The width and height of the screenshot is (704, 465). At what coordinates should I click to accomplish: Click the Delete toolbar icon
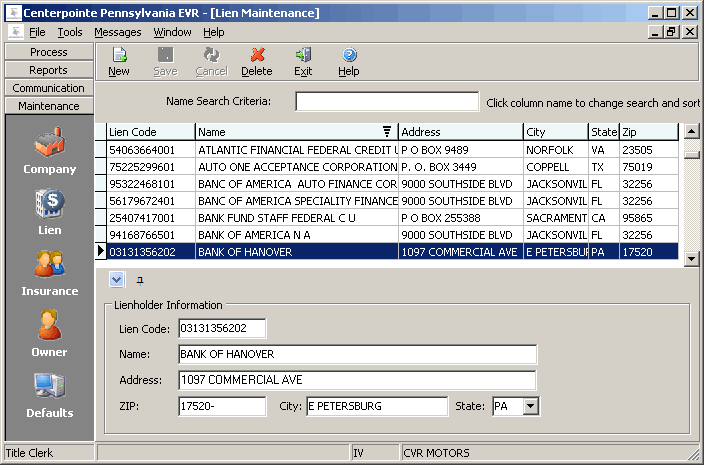[257, 55]
